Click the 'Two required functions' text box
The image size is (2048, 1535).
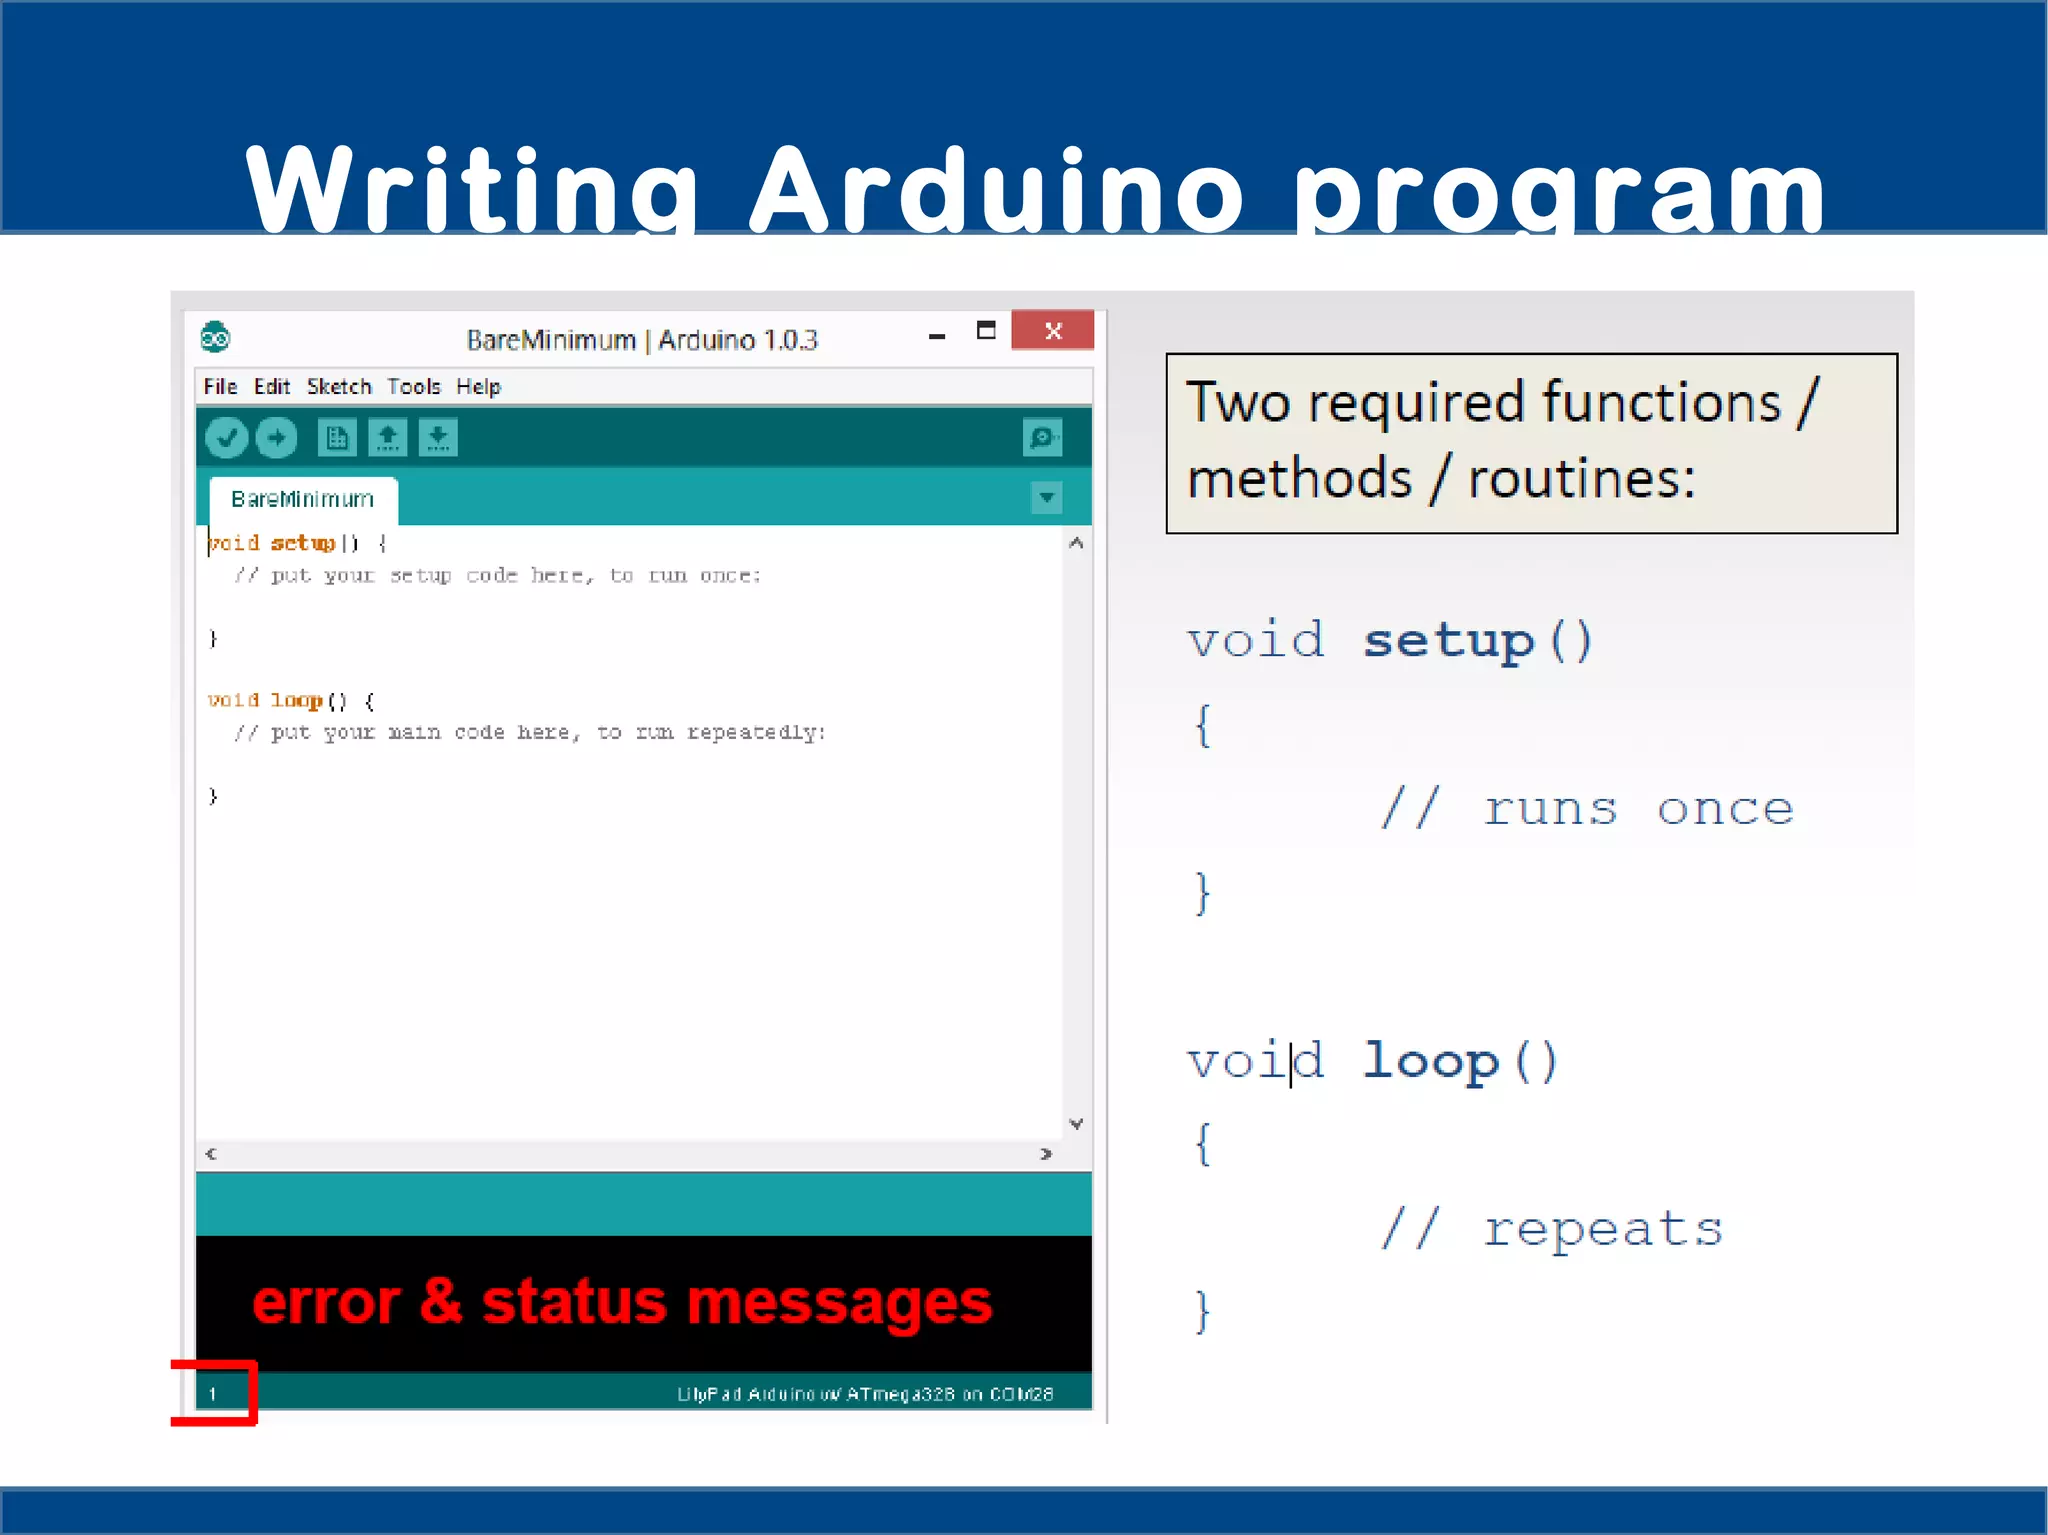tap(1531, 443)
